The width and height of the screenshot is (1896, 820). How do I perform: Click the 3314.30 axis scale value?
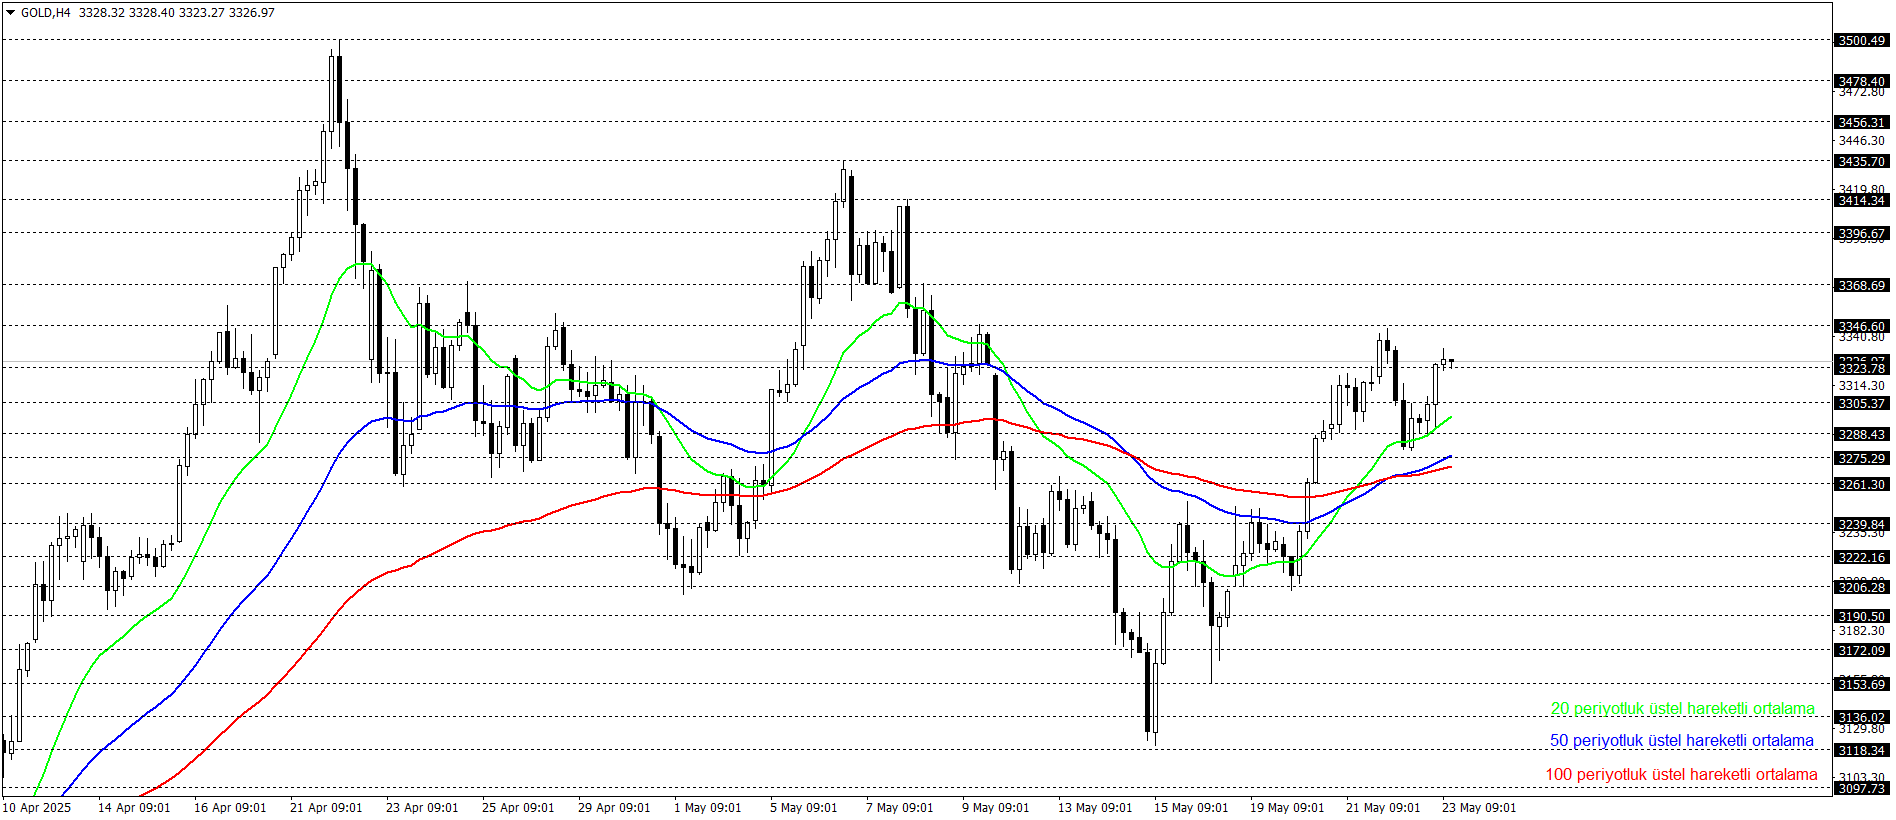1861,386
